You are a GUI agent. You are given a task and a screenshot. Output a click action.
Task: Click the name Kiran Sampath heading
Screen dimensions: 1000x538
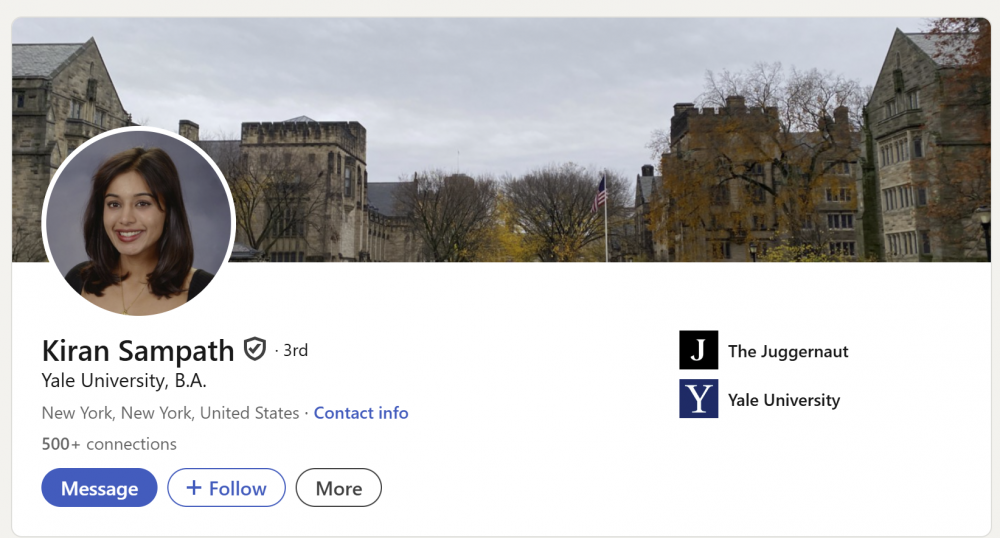tap(138, 351)
